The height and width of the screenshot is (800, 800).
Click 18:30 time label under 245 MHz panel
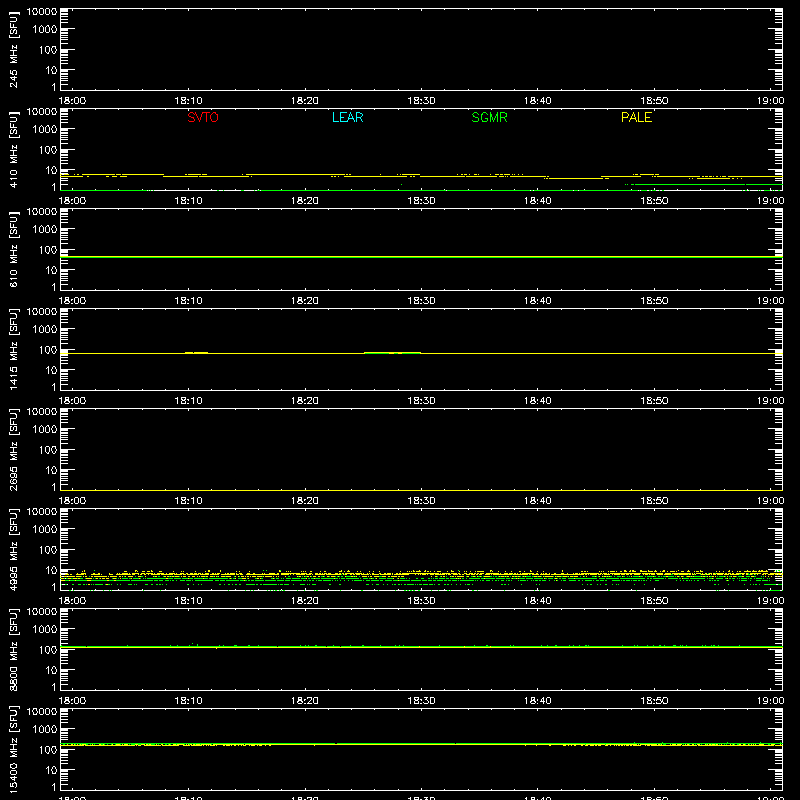pyautogui.click(x=421, y=101)
